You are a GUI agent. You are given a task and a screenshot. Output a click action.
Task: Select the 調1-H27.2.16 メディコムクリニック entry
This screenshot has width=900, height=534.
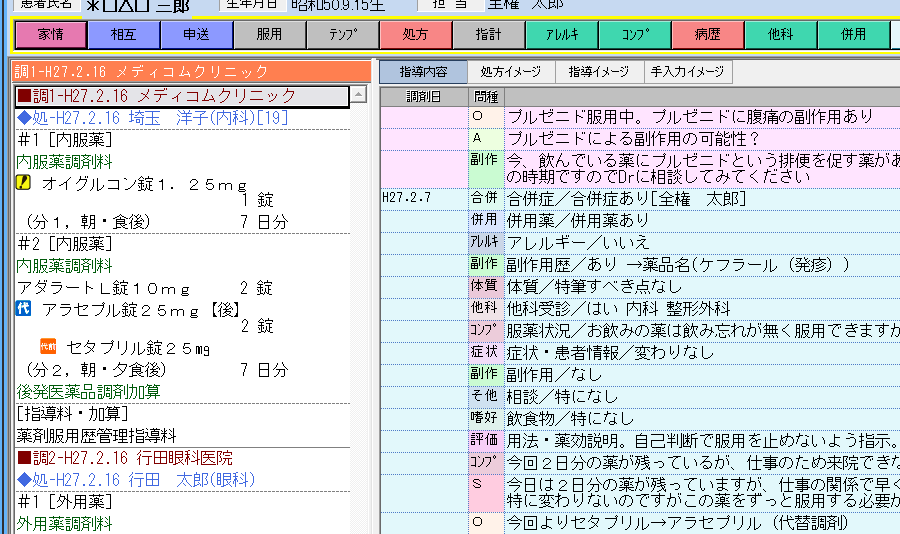coord(181,96)
